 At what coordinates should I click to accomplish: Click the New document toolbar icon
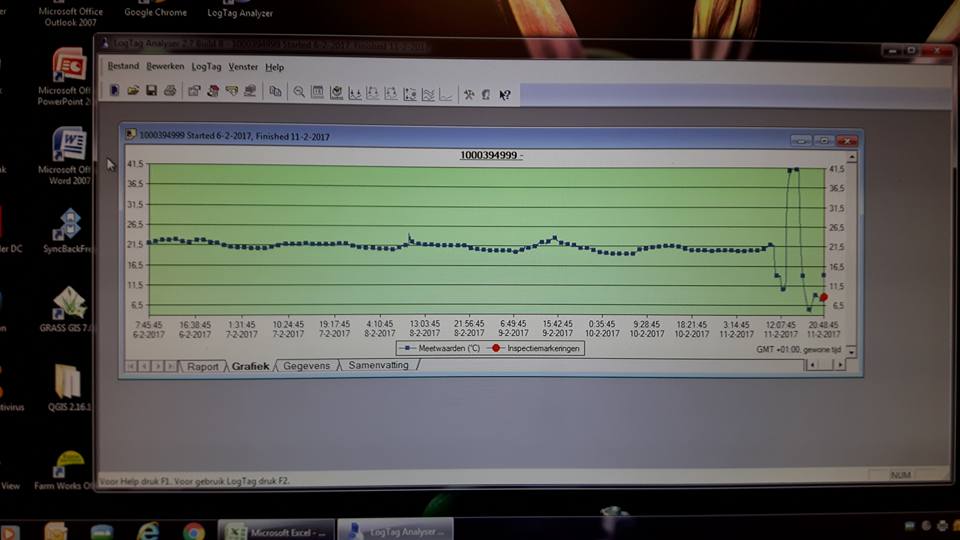(x=115, y=91)
